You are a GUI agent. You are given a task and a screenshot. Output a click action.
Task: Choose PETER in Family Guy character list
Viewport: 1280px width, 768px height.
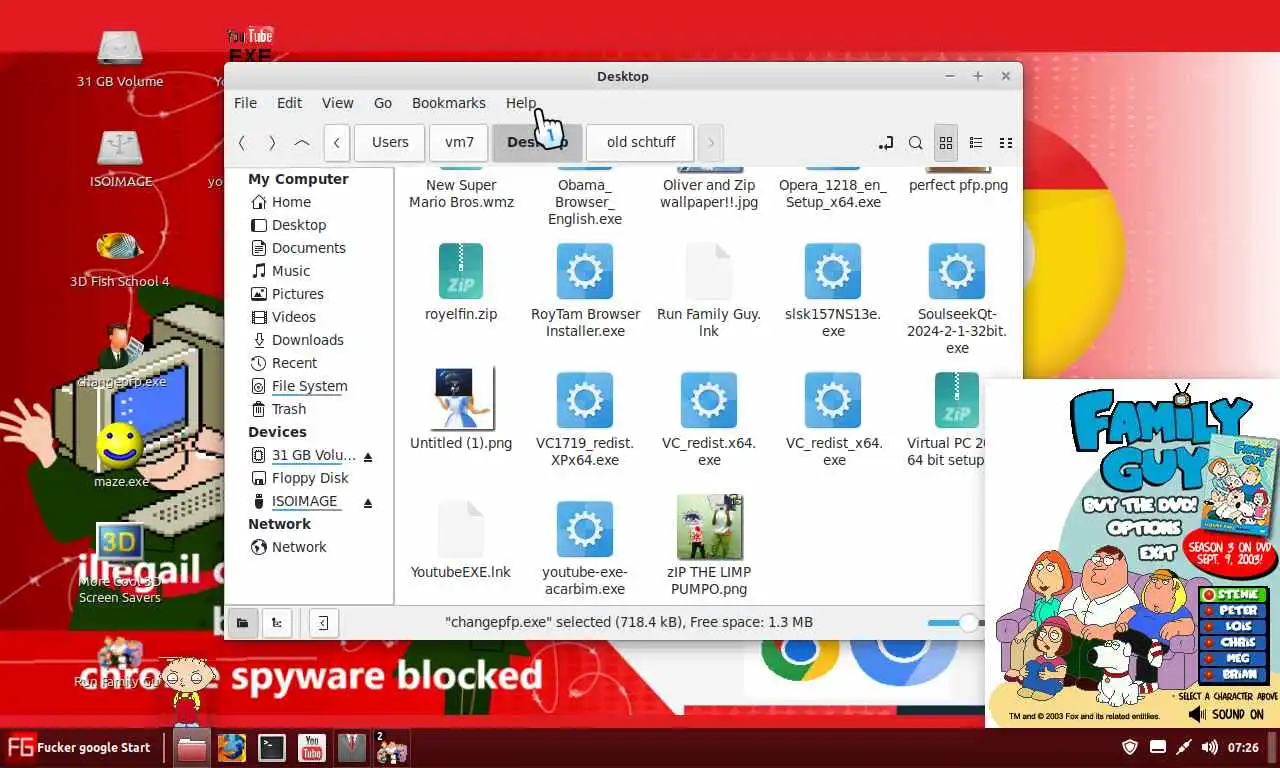click(x=1235, y=610)
